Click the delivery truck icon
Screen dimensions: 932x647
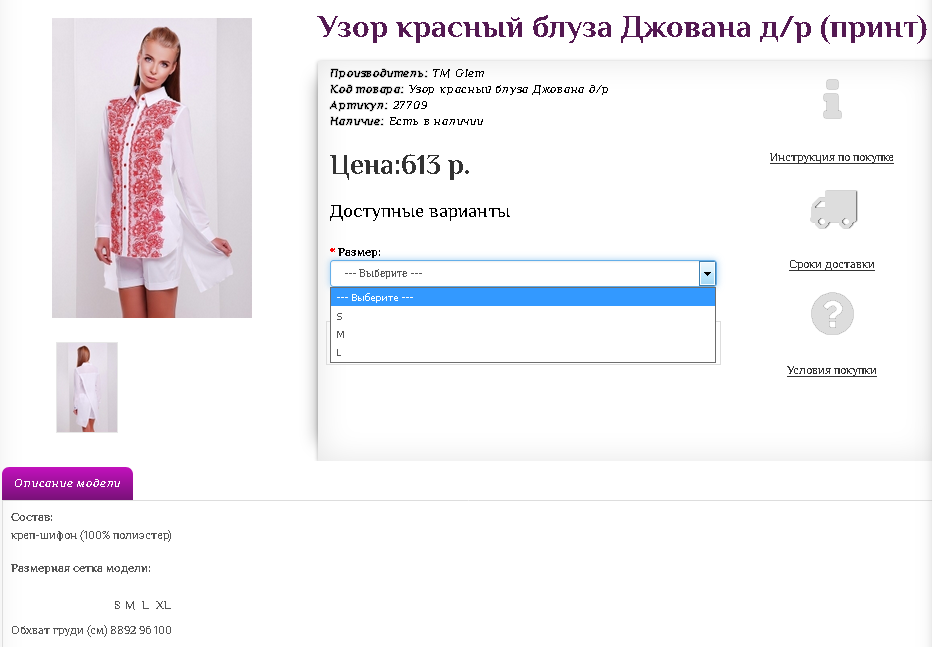click(x=834, y=209)
